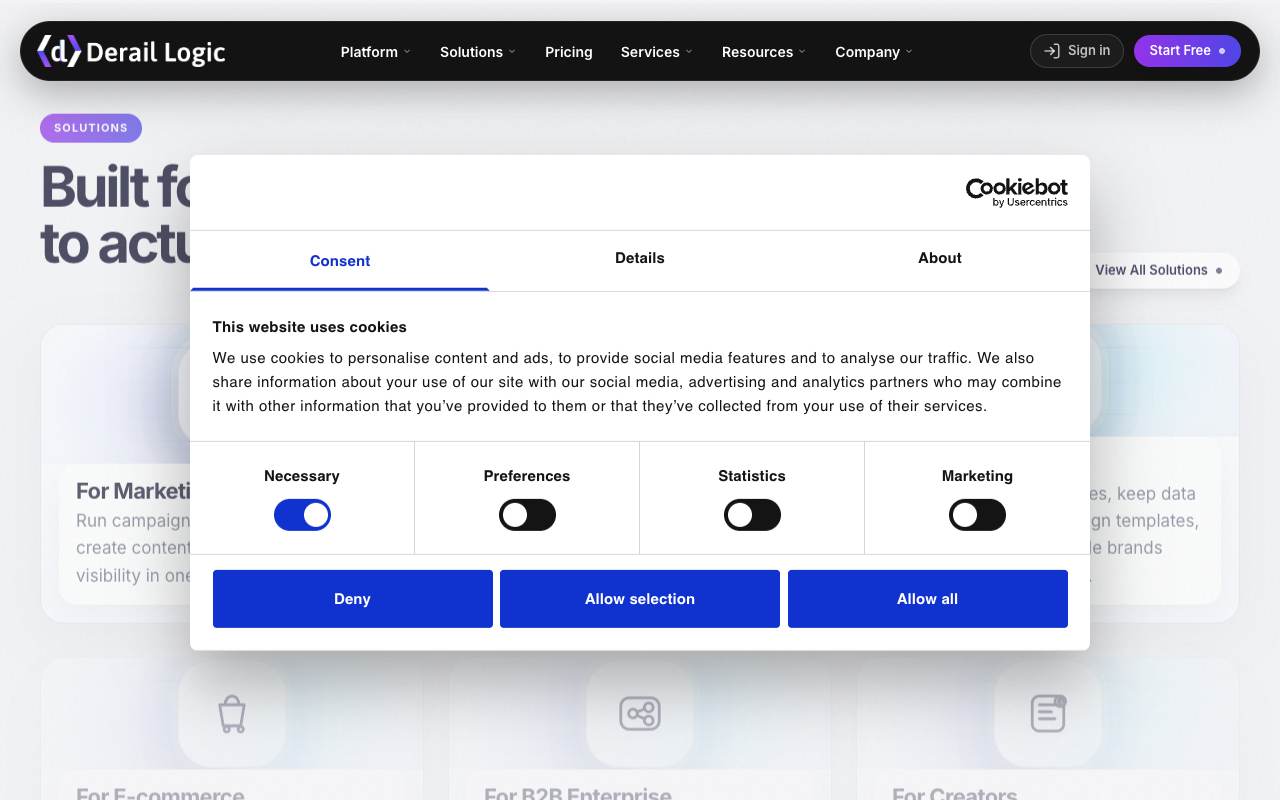Screen dimensions: 1280x800
Task: Accept cookies with Allow all
Action: (928, 599)
